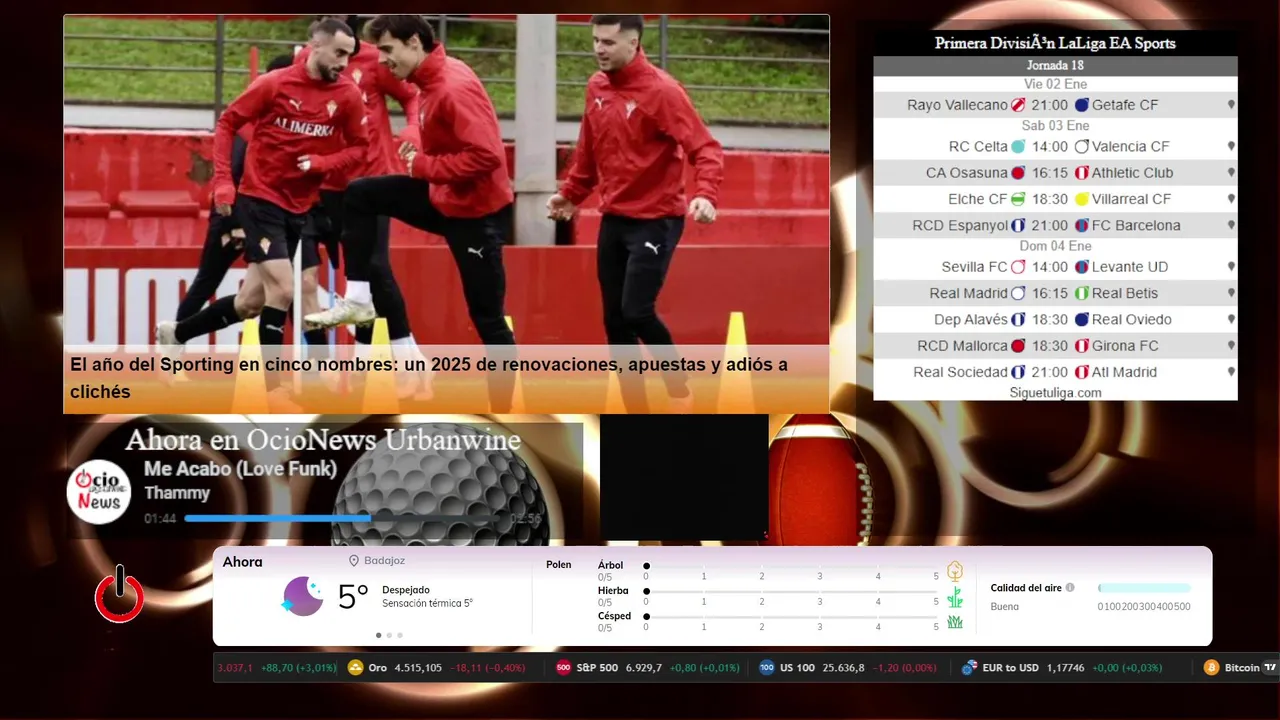Viewport: 1280px width, 720px height.
Task: Select the second weather widget page dot
Action: click(389, 635)
